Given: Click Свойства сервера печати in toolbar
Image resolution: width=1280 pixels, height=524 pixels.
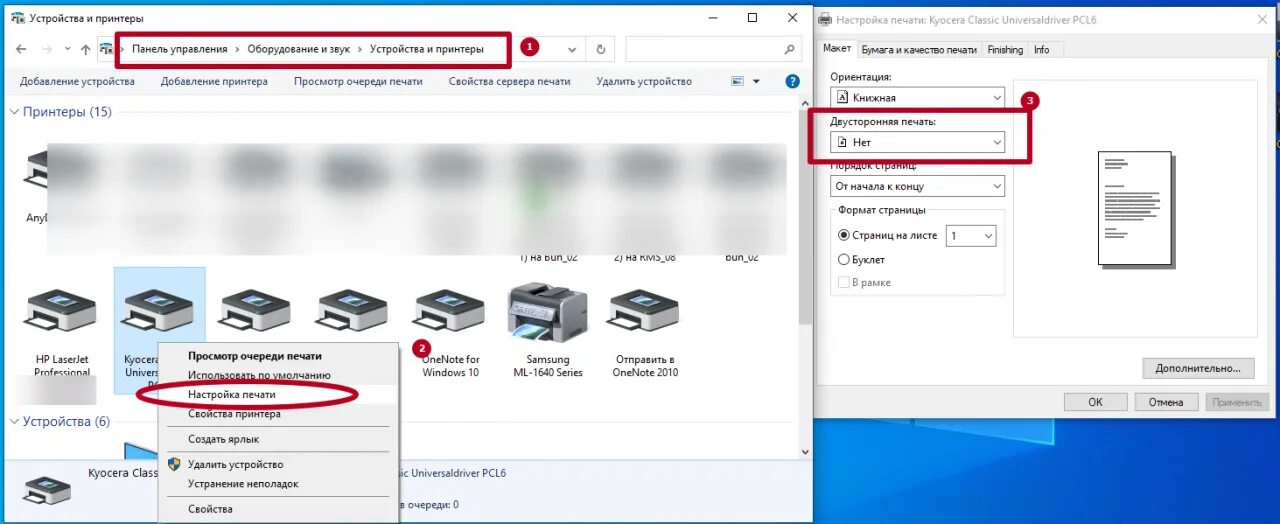Looking at the screenshot, I should (x=509, y=82).
